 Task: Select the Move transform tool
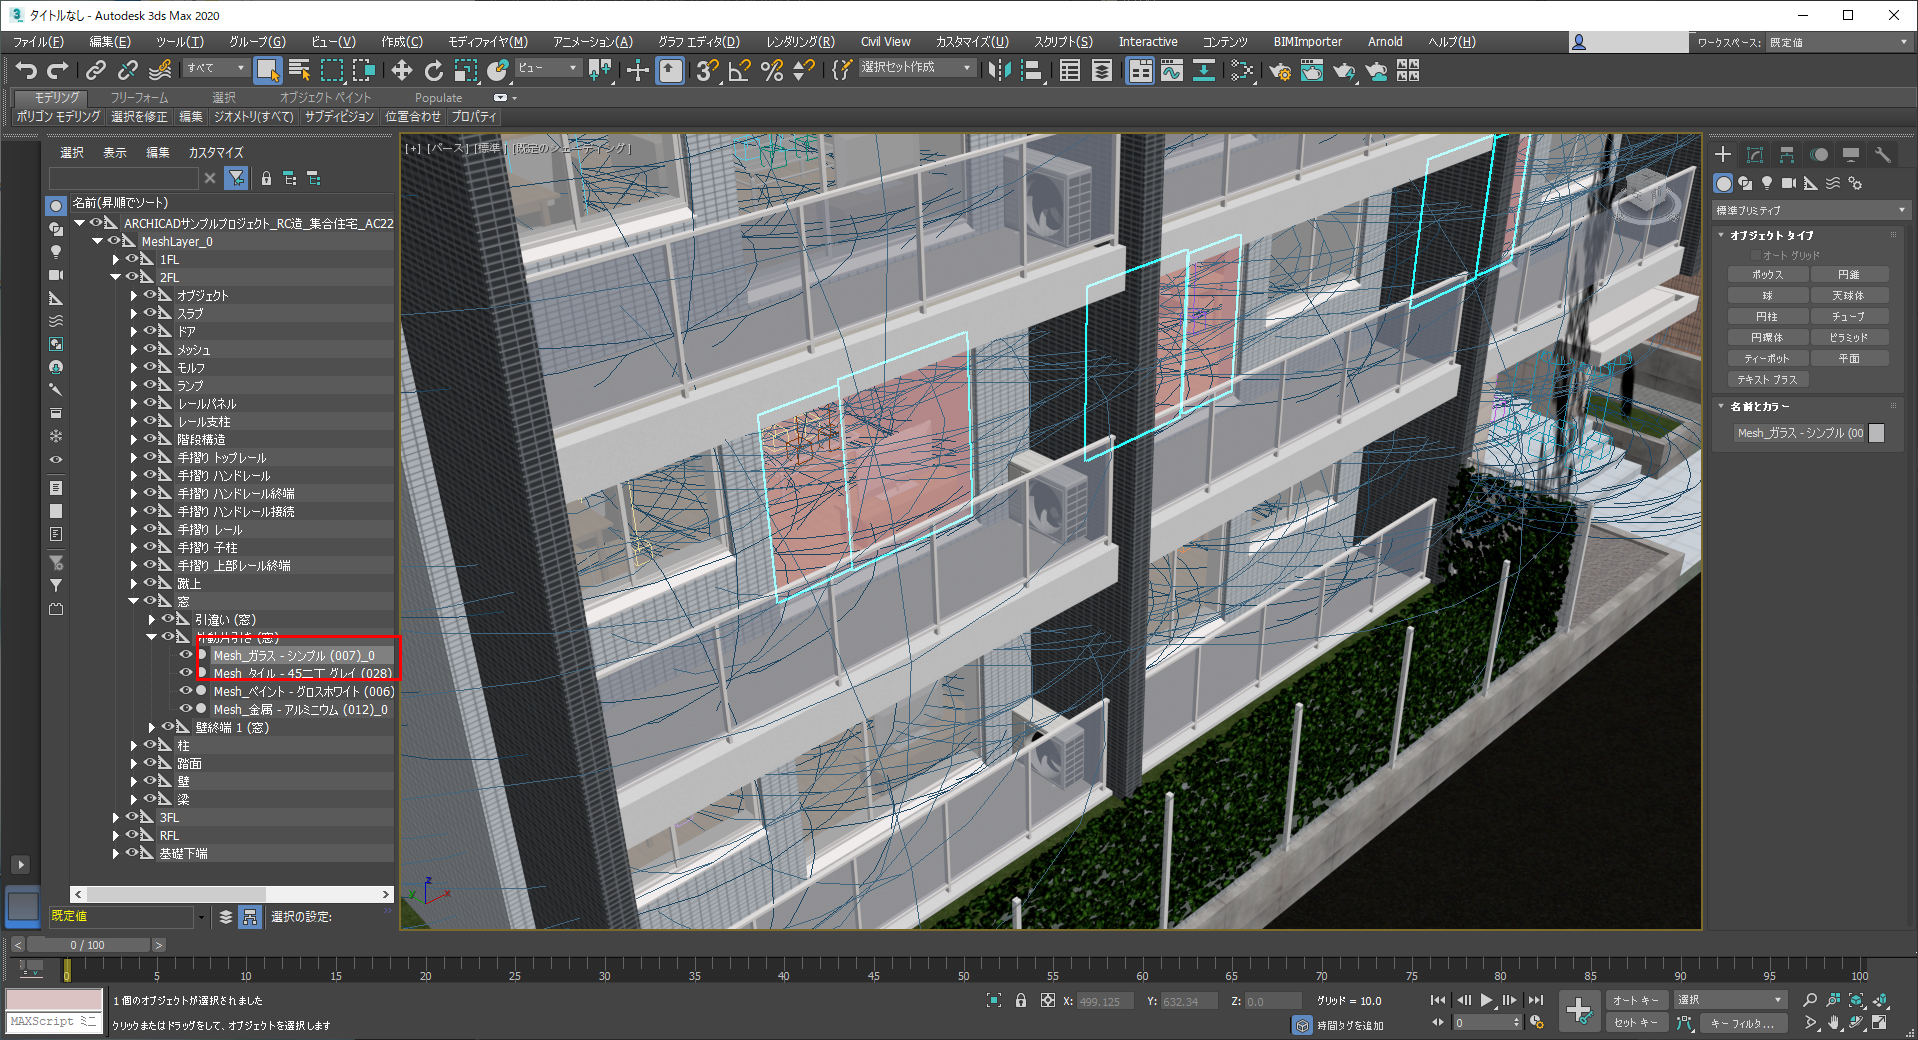401,70
